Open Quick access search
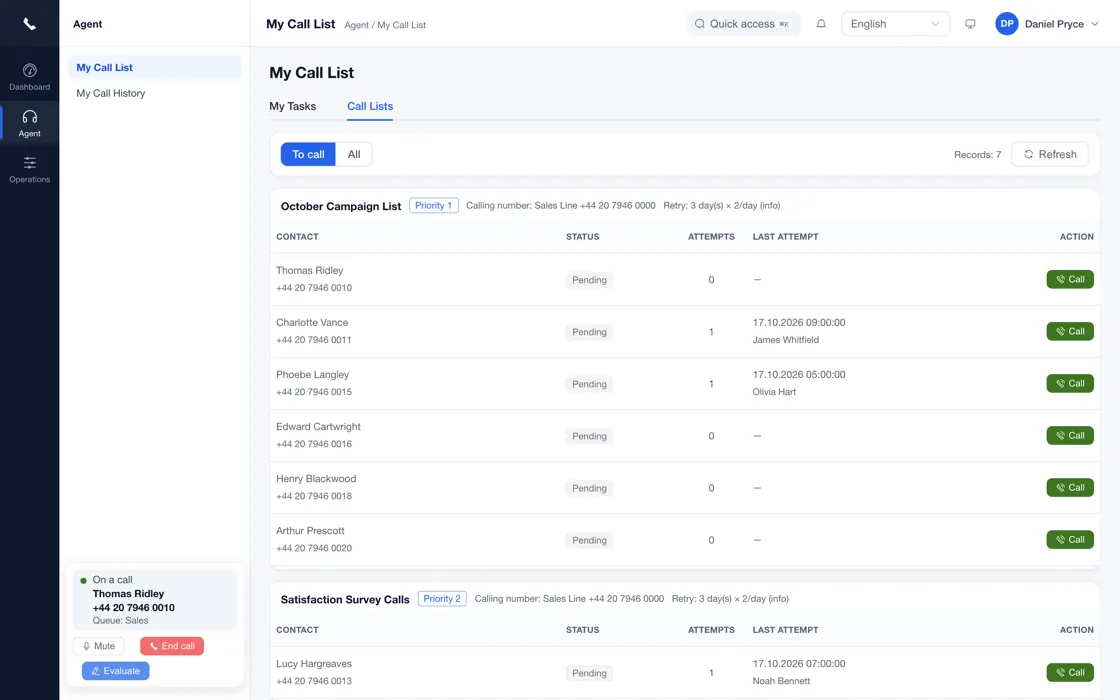 tap(743, 24)
